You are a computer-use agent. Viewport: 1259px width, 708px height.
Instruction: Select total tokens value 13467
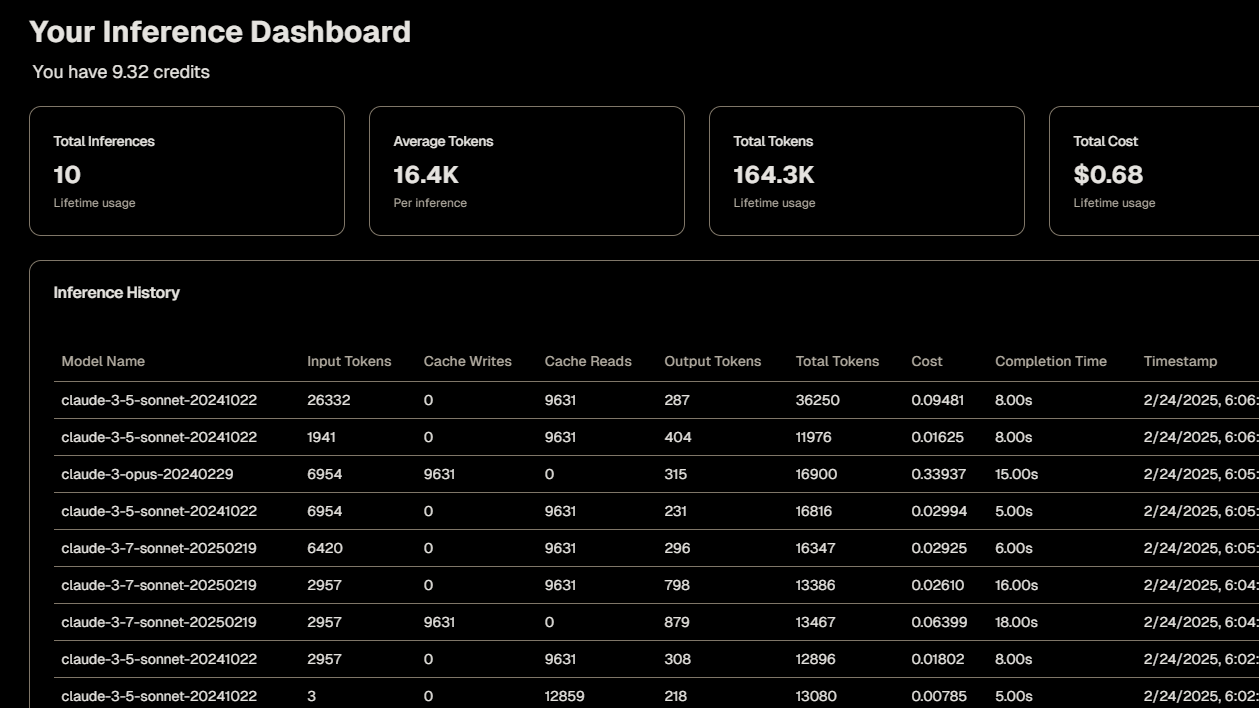(x=816, y=622)
